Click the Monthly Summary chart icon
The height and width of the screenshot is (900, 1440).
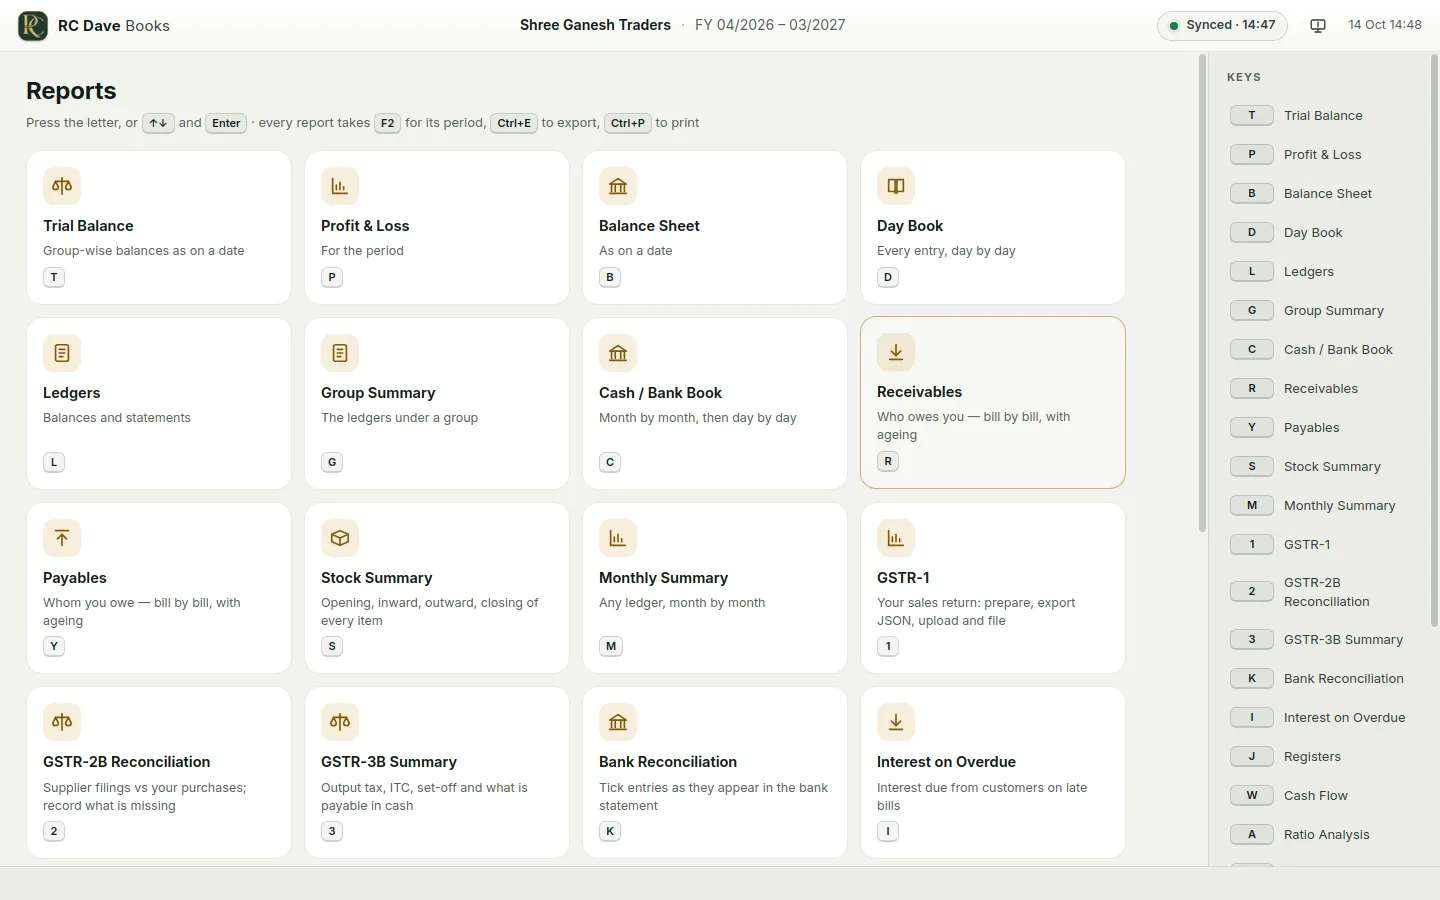[618, 538]
